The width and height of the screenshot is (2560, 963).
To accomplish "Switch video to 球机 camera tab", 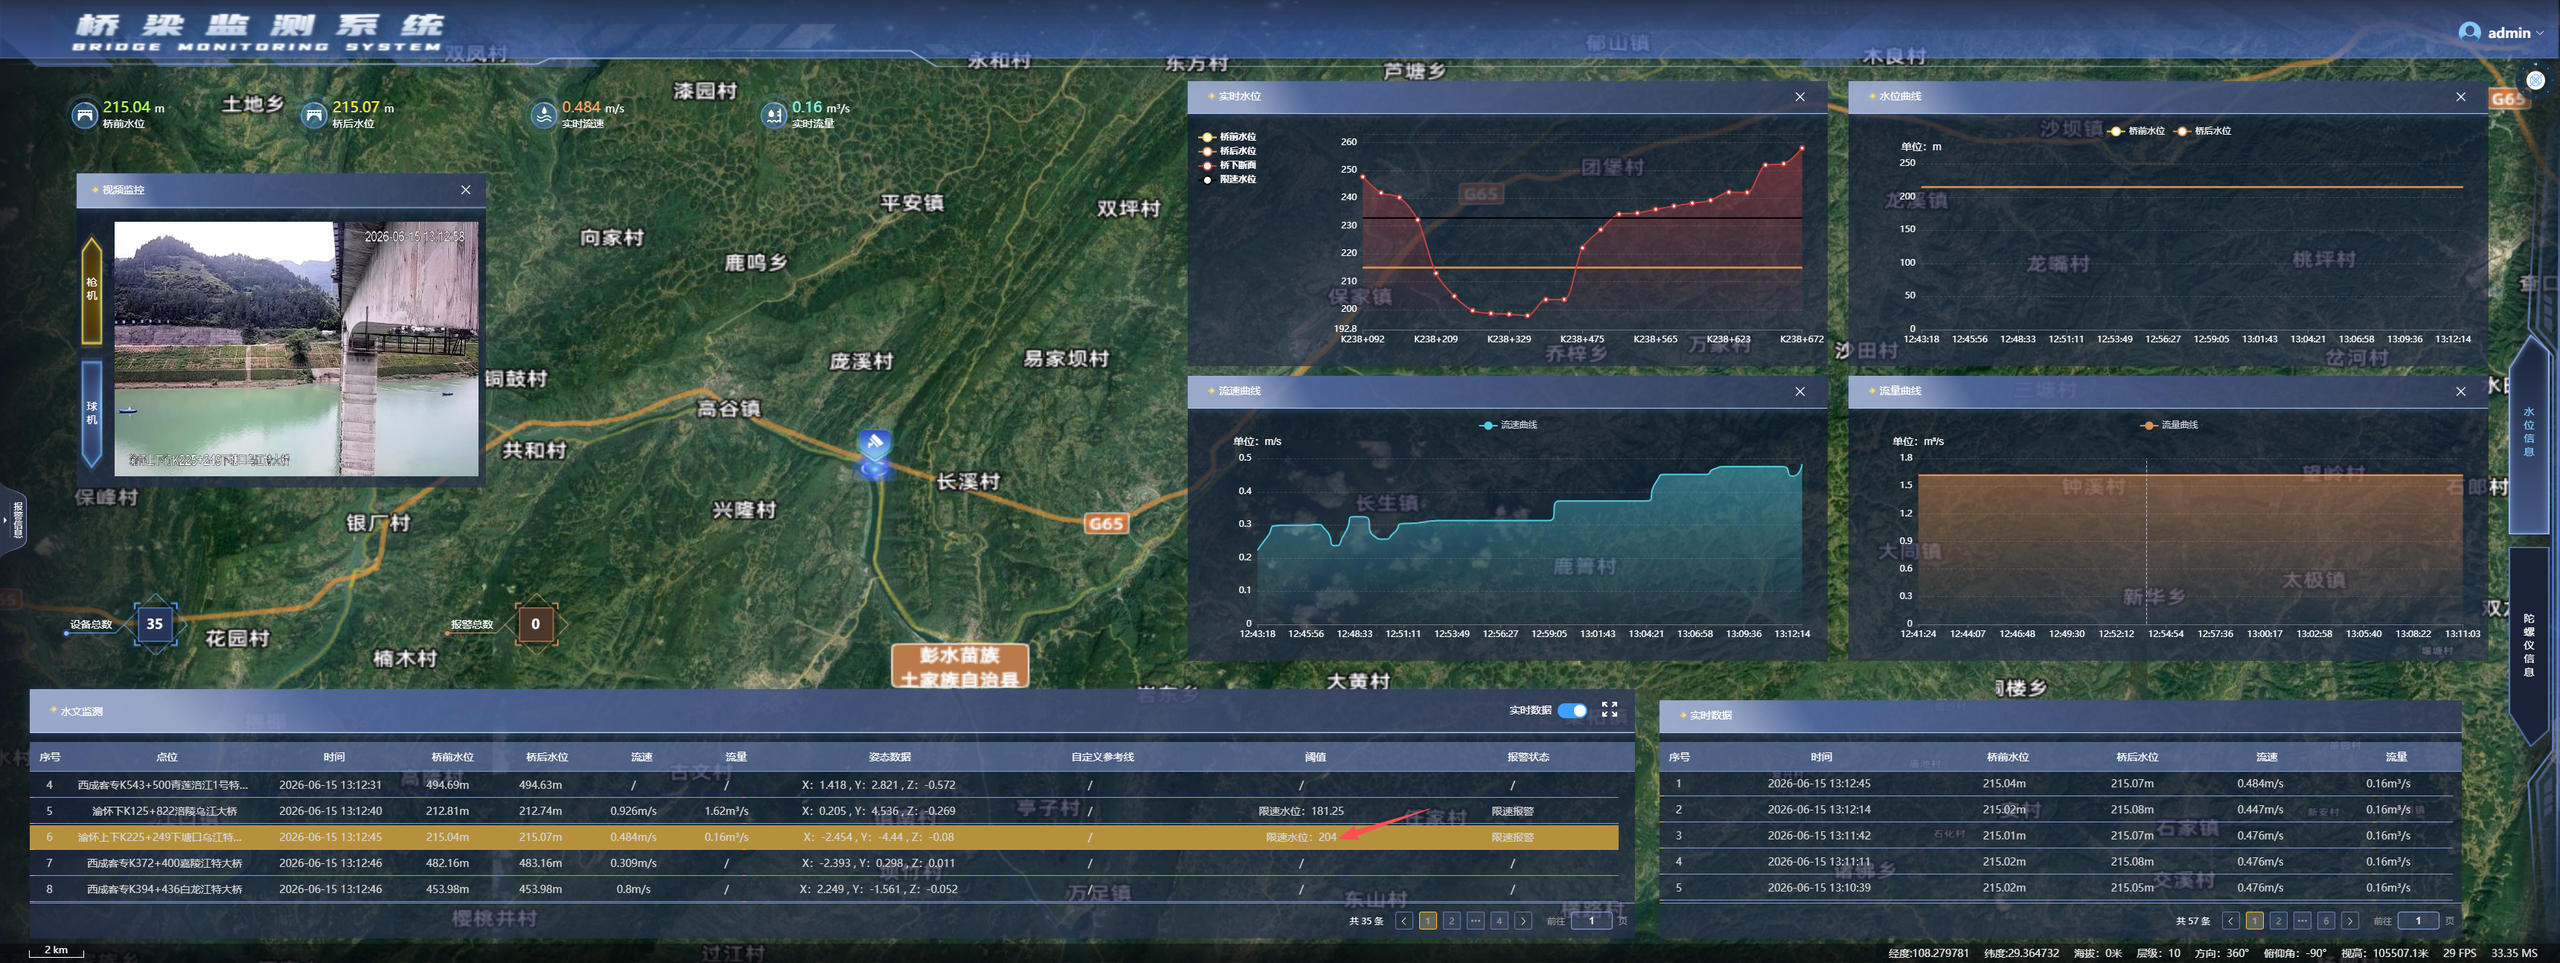I will click(x=92, y=413).
